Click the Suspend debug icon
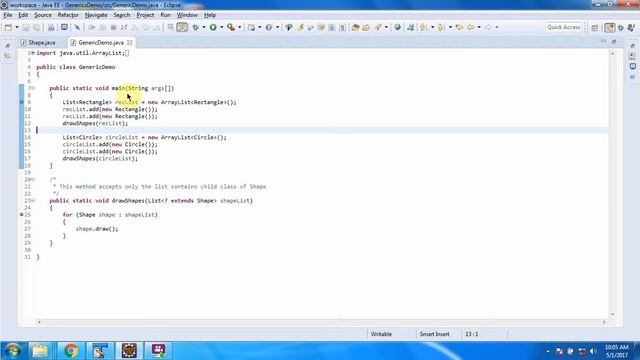Image resolution: width=640 pixels, height=360 pixels. coord(103,27)
